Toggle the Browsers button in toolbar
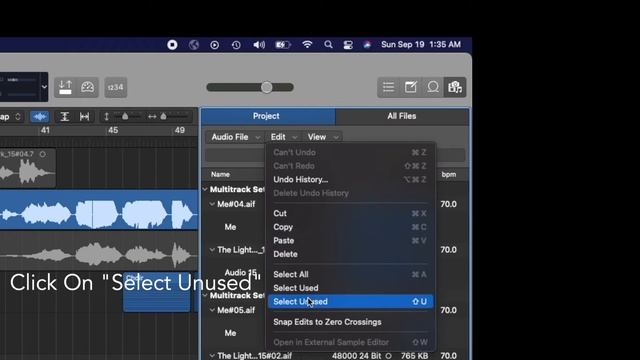Viewport: 640px width, 360px height. pos(455,87)
